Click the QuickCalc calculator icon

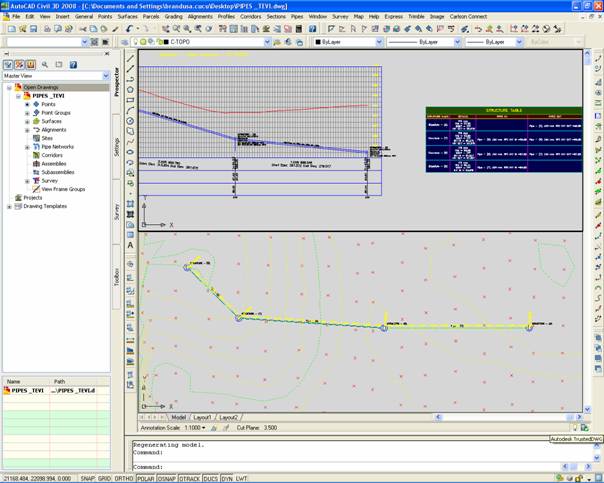(x=299, y=29)
